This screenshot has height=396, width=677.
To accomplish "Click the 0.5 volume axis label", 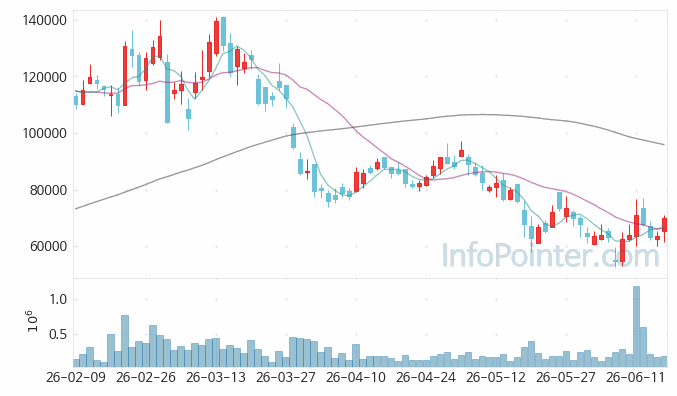I will pos(58,334).
